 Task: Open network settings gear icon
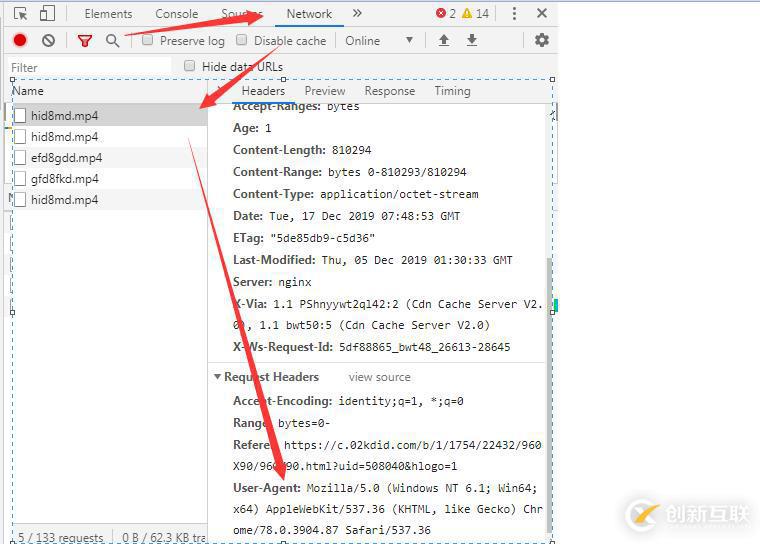pyautogui.click(x=541, y=40)
